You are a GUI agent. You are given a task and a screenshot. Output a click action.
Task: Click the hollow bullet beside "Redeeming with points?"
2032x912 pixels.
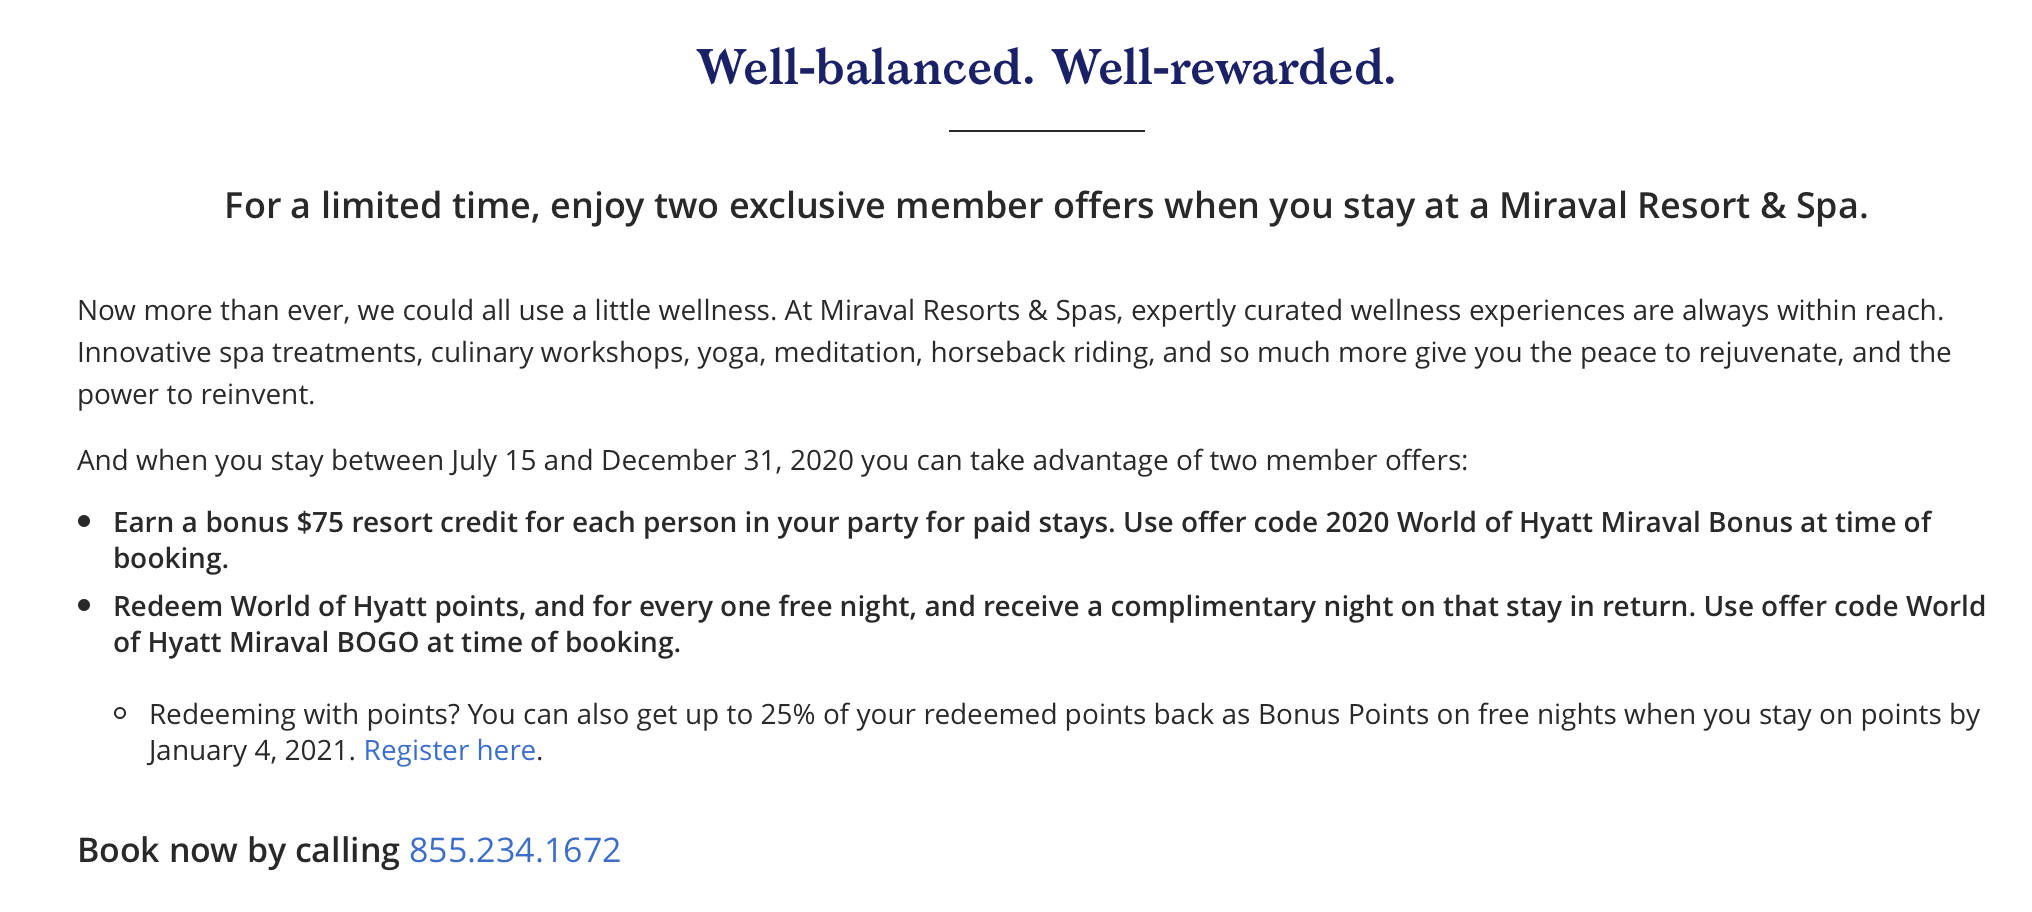tap(121, 714)
